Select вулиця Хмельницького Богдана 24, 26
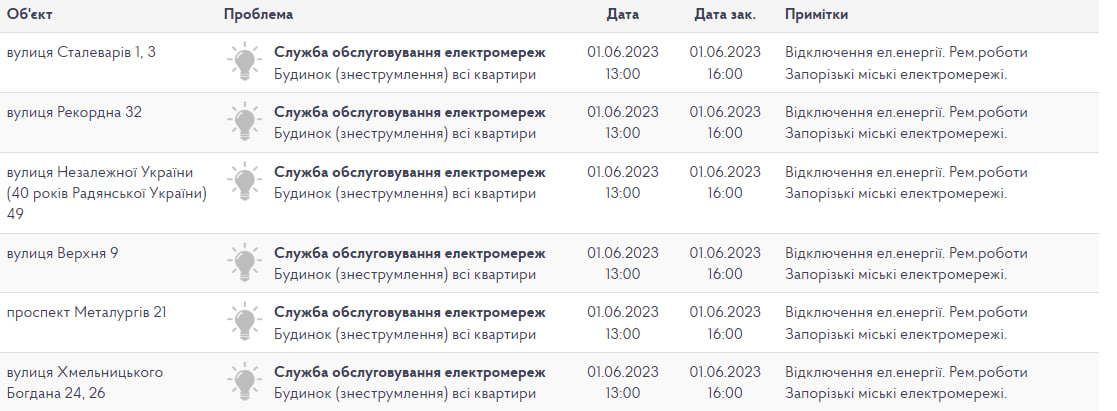The width and height of the screenshot is (1117, 411). [x=85, y=383]
